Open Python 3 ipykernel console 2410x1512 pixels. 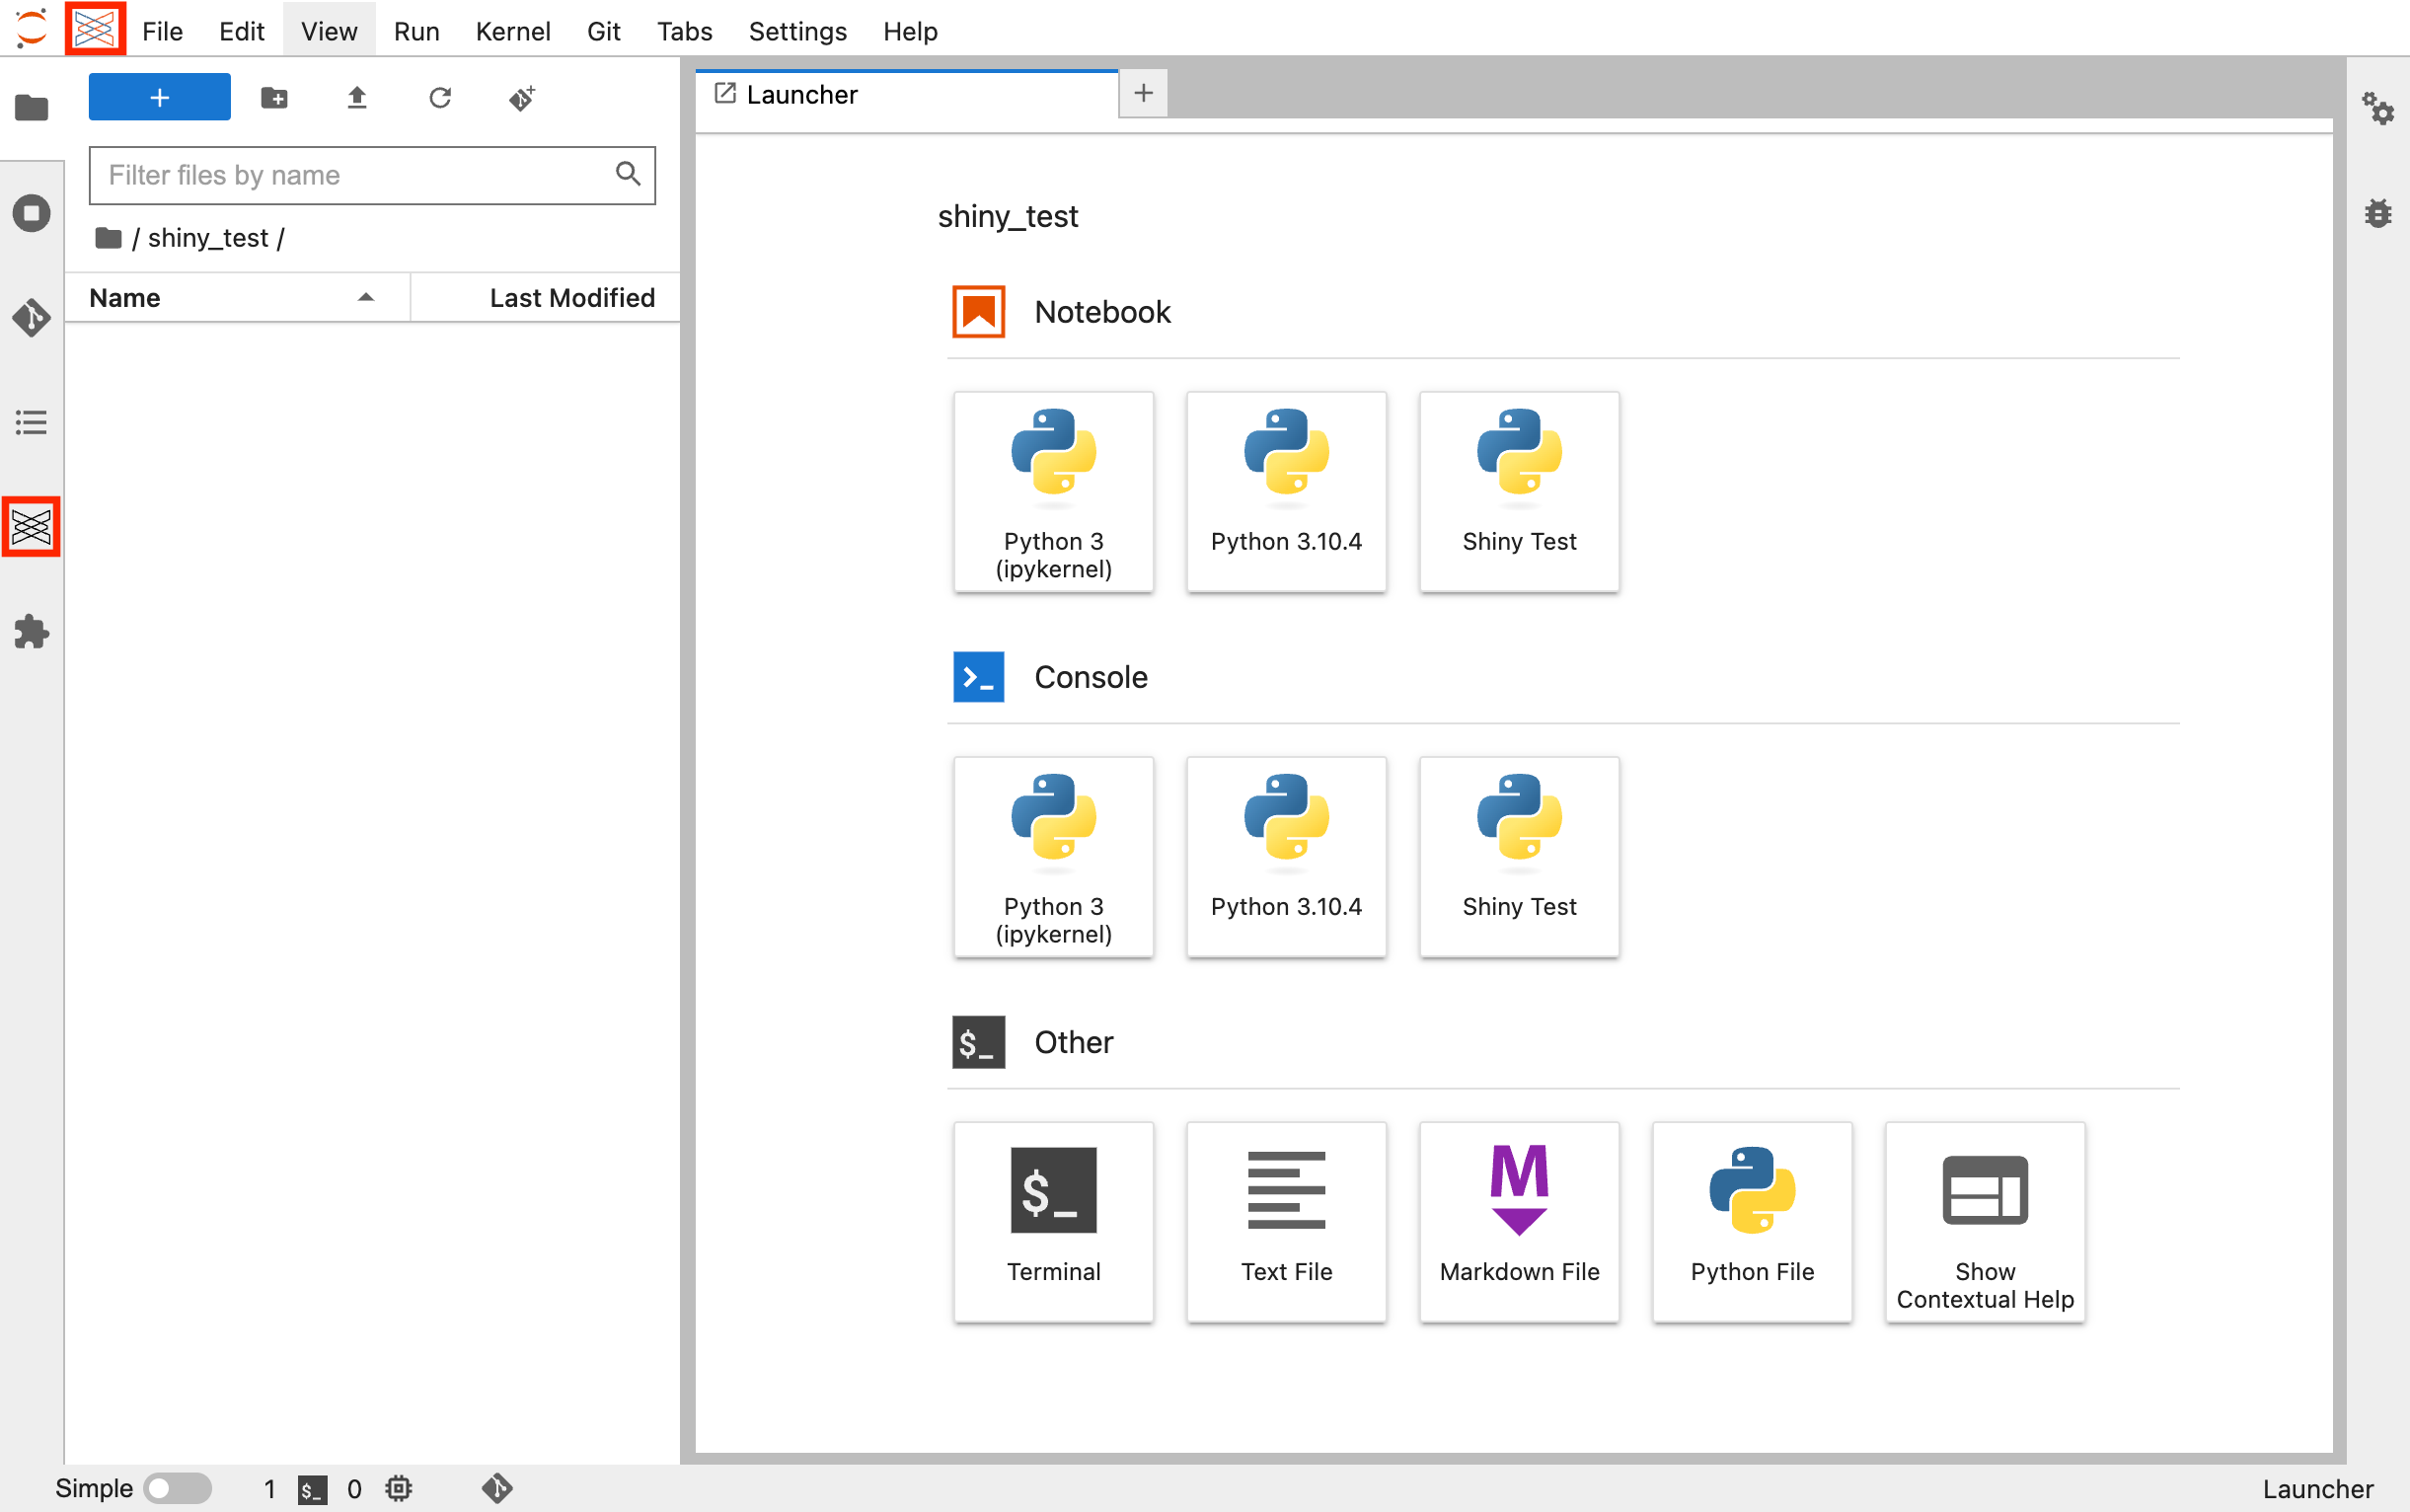[1053, 854]
